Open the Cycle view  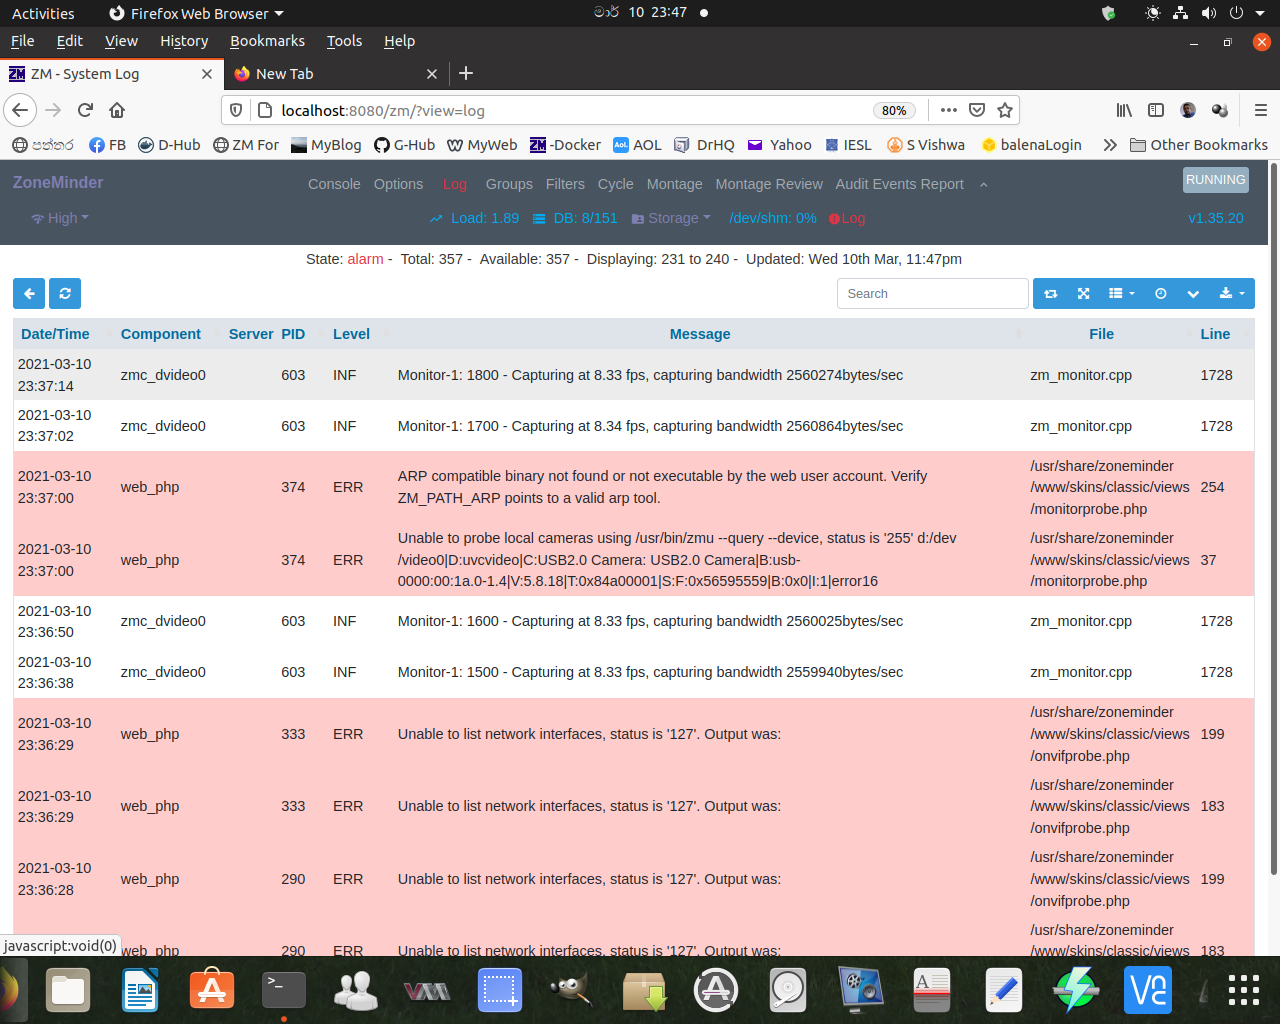[x=615, y=184]
